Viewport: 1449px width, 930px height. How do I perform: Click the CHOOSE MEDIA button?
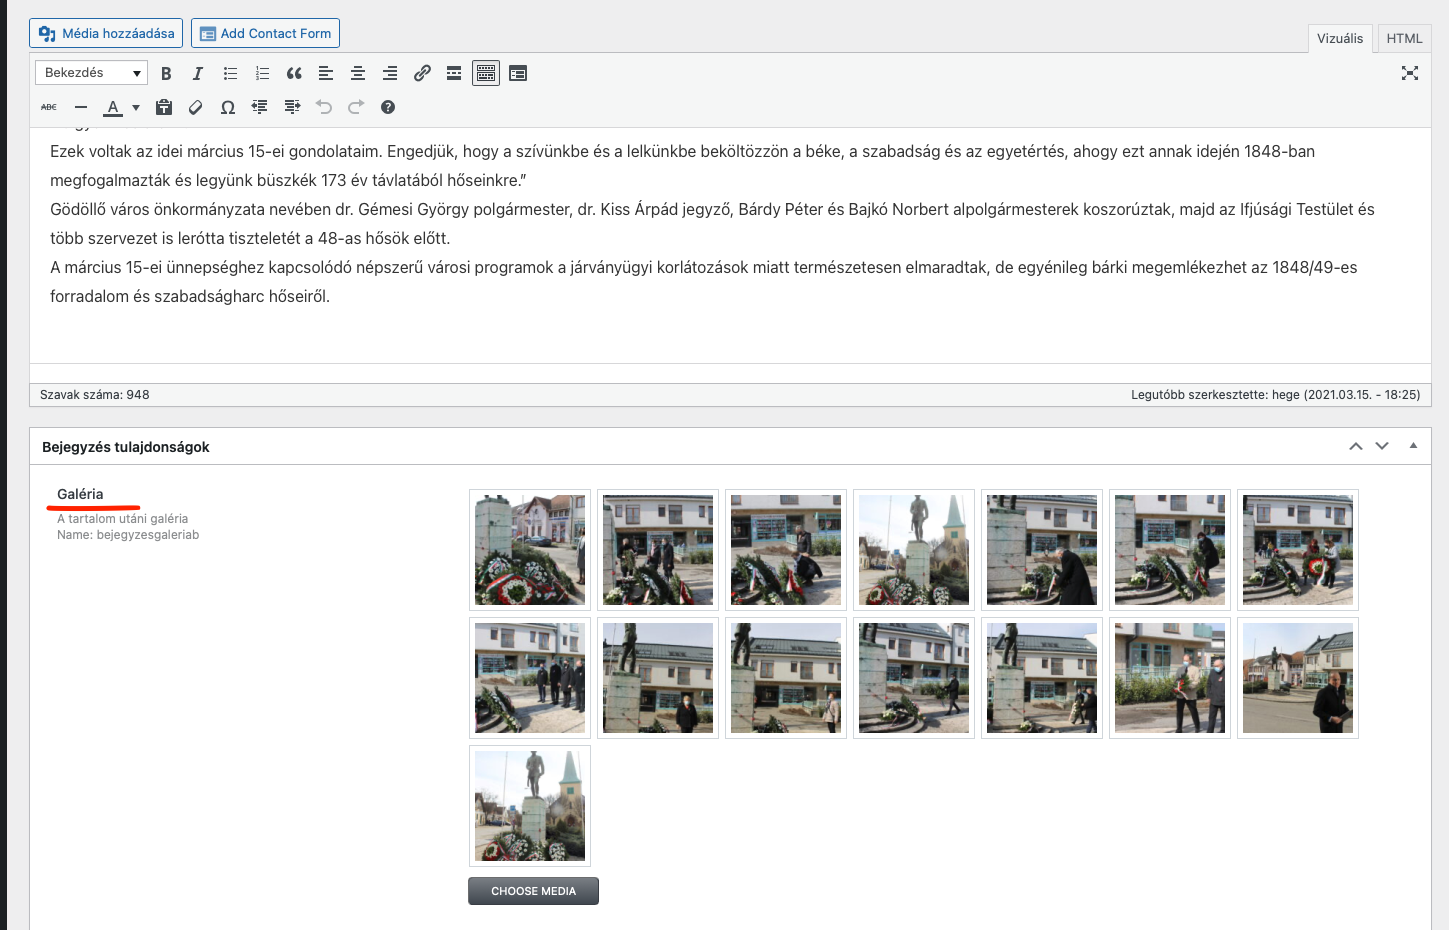(x=533, y=891)
